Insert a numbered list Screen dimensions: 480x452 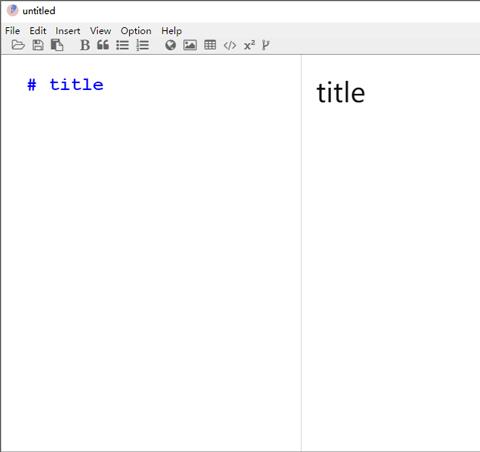point(142,45)
